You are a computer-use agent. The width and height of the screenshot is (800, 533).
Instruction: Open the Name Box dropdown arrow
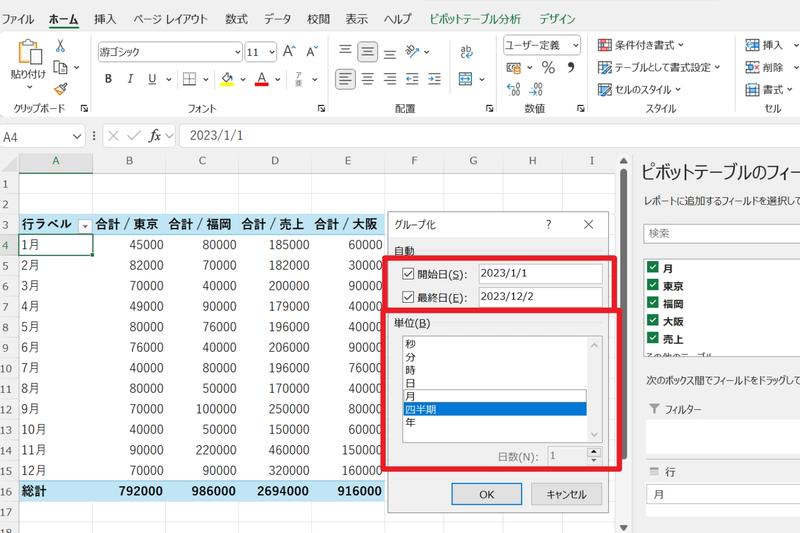[77, 137]
